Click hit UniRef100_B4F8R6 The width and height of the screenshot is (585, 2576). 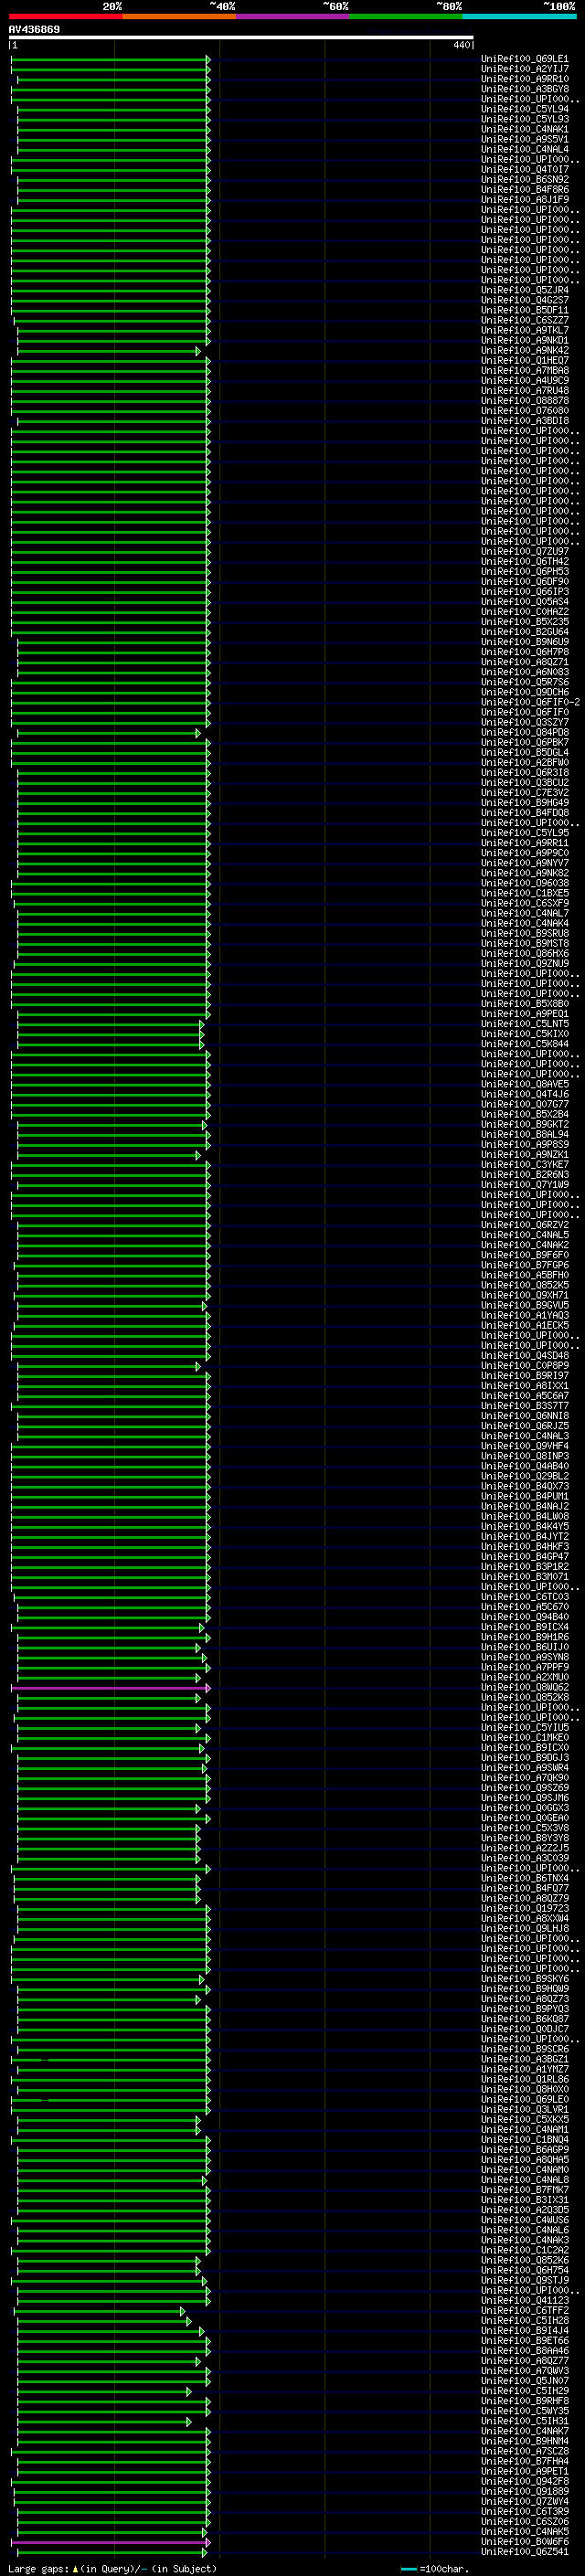524,189
